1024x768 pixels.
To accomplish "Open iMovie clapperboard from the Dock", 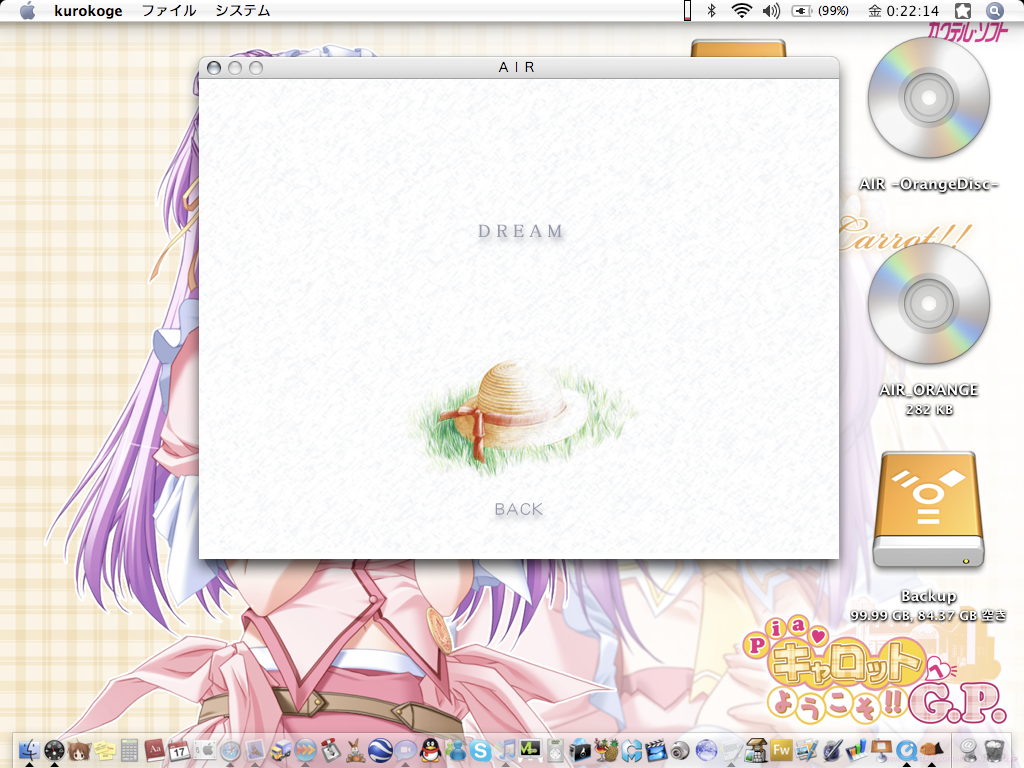I will pyautogui.click(x=656, y=750).
